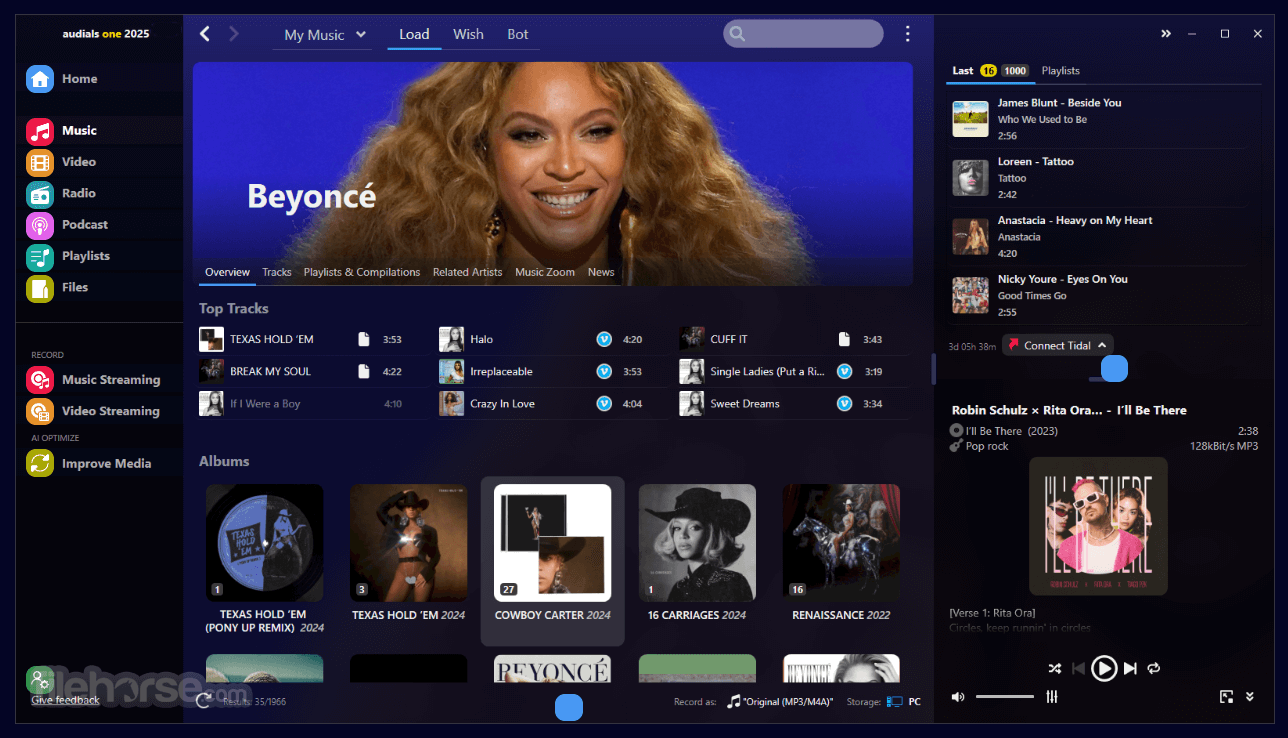Open the Record as format dropdown

780,702
